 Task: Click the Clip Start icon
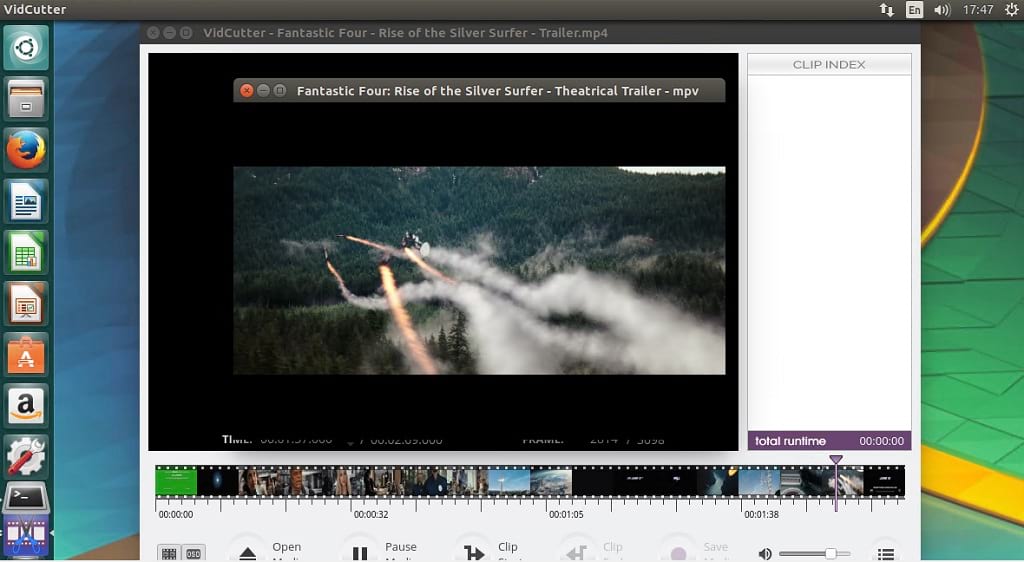(x=473, y=554)
